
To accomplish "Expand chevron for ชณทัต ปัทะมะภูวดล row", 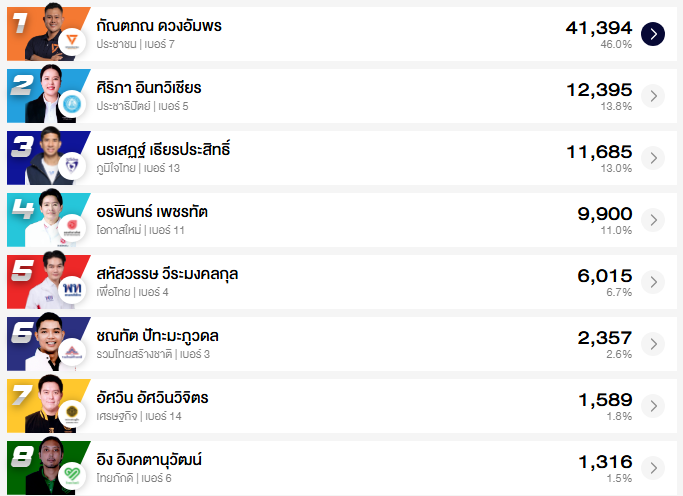I will coord(652,344).
